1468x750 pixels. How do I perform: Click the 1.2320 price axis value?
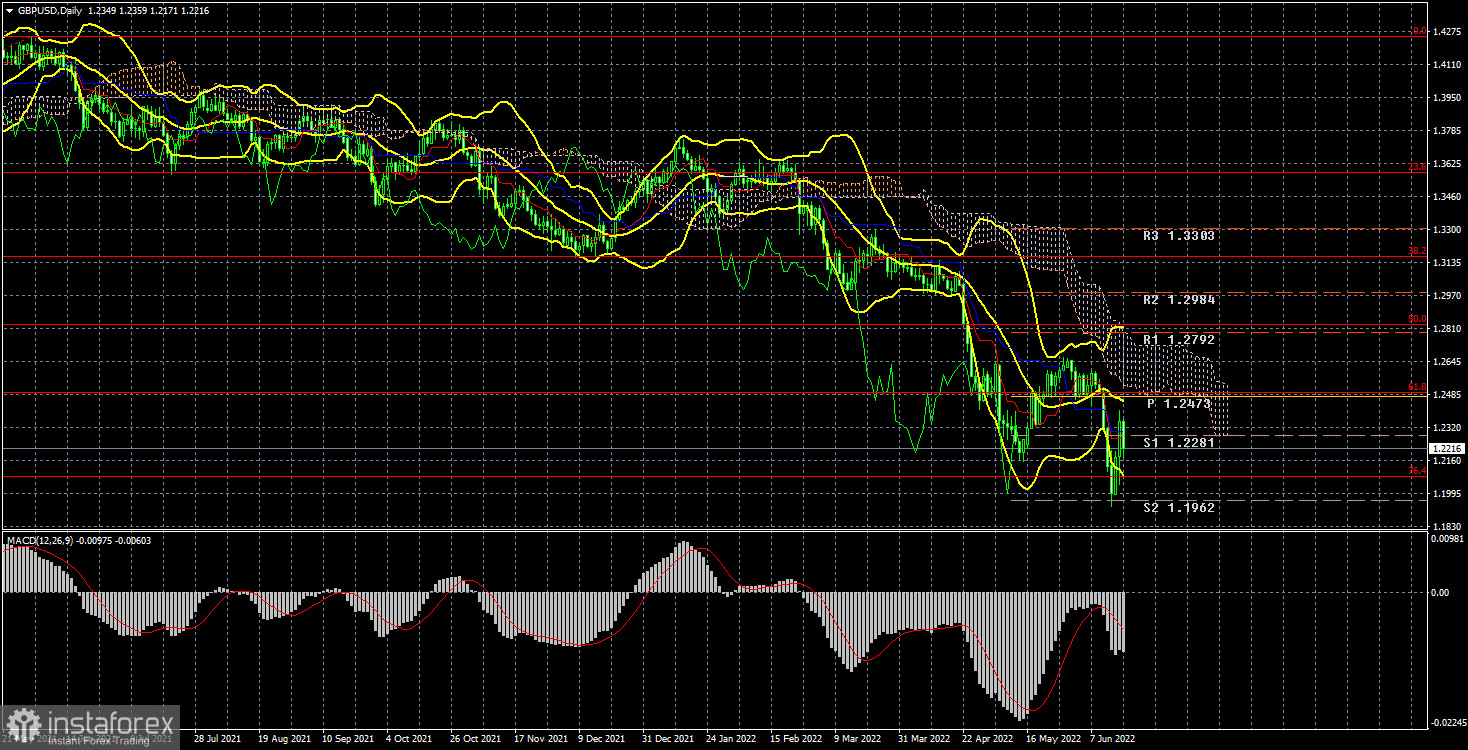(x=1447, y=428)
